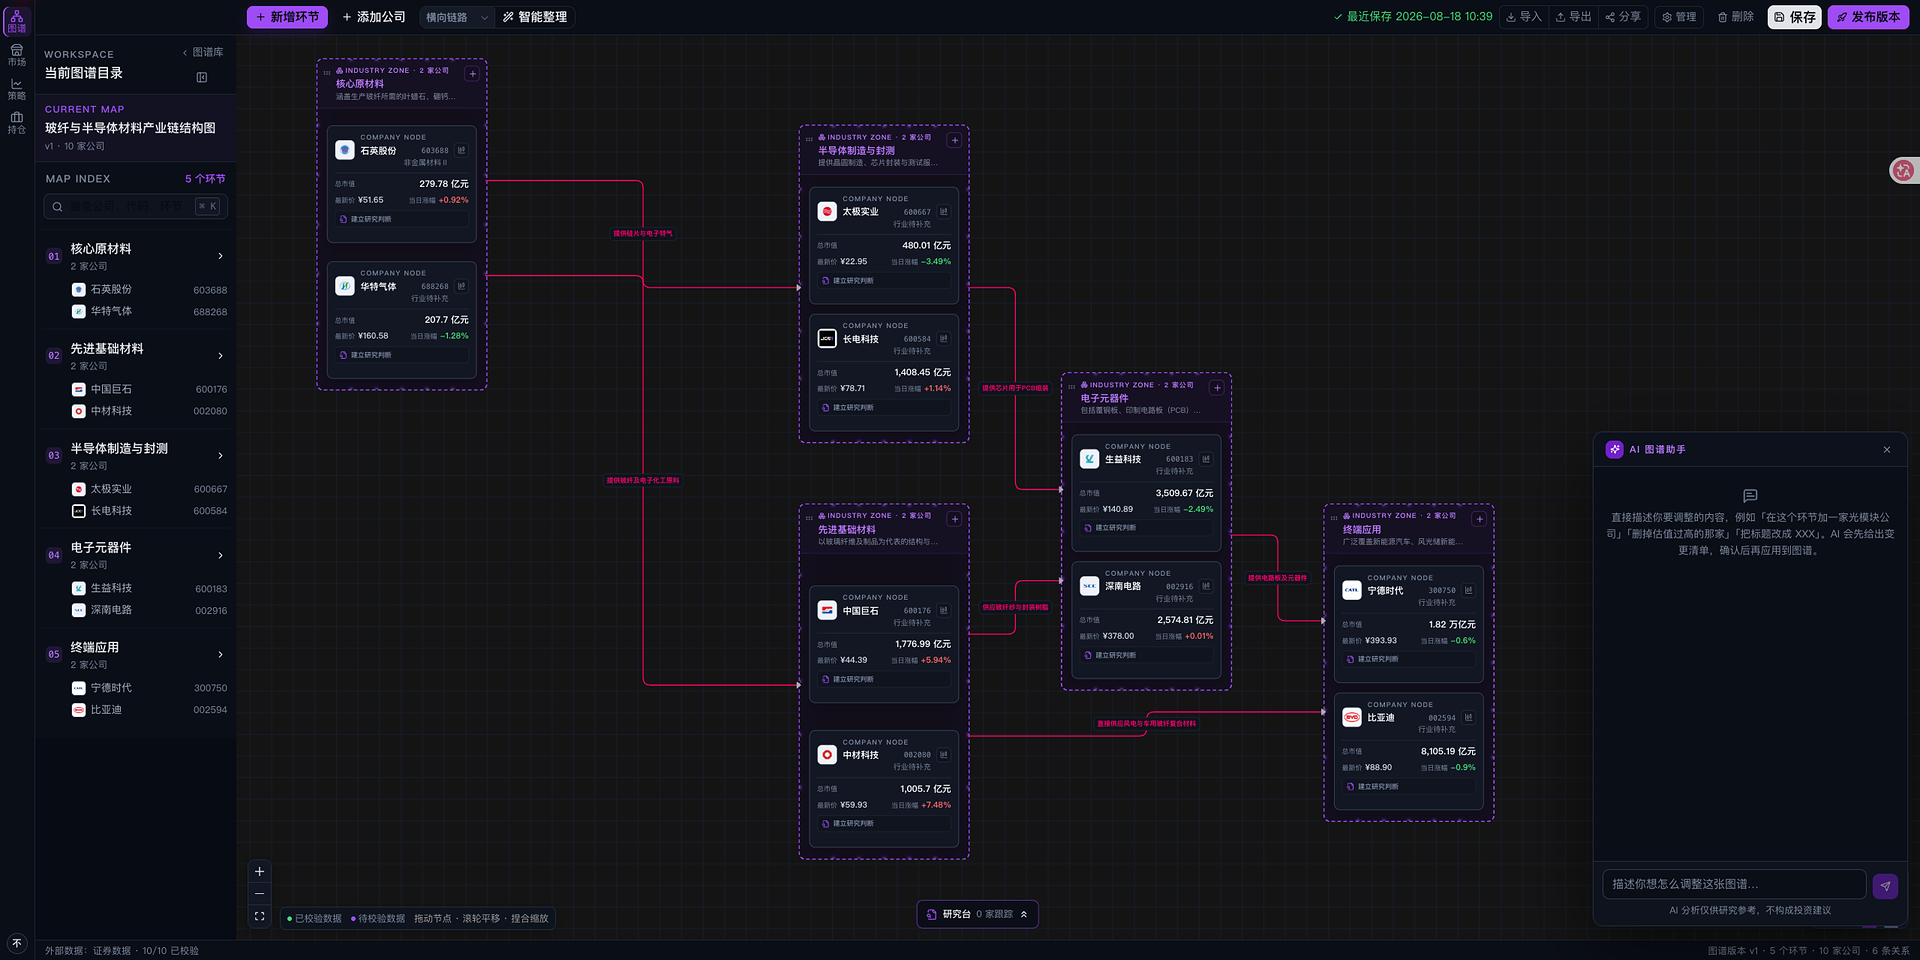Collapse the workspace directory panel icon
Screen dimensions: 1920x960
coord(202,77)
